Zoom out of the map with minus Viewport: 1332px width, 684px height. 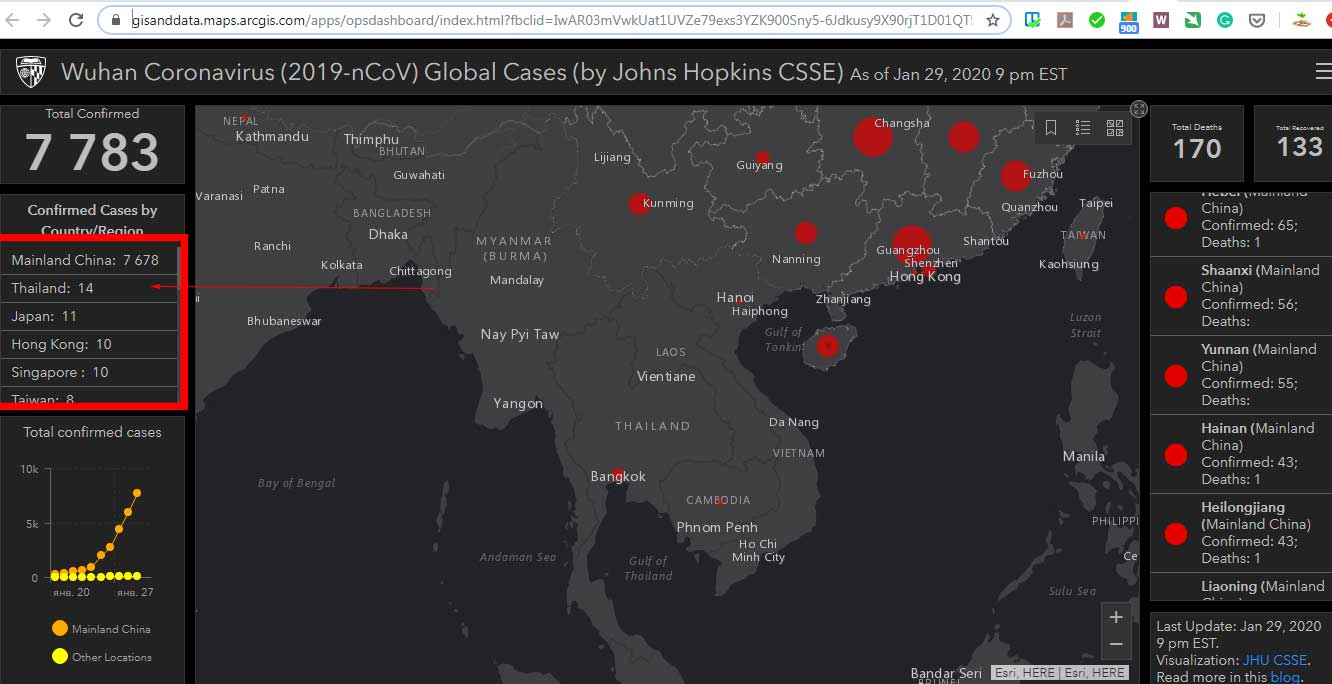[1116, 645]
